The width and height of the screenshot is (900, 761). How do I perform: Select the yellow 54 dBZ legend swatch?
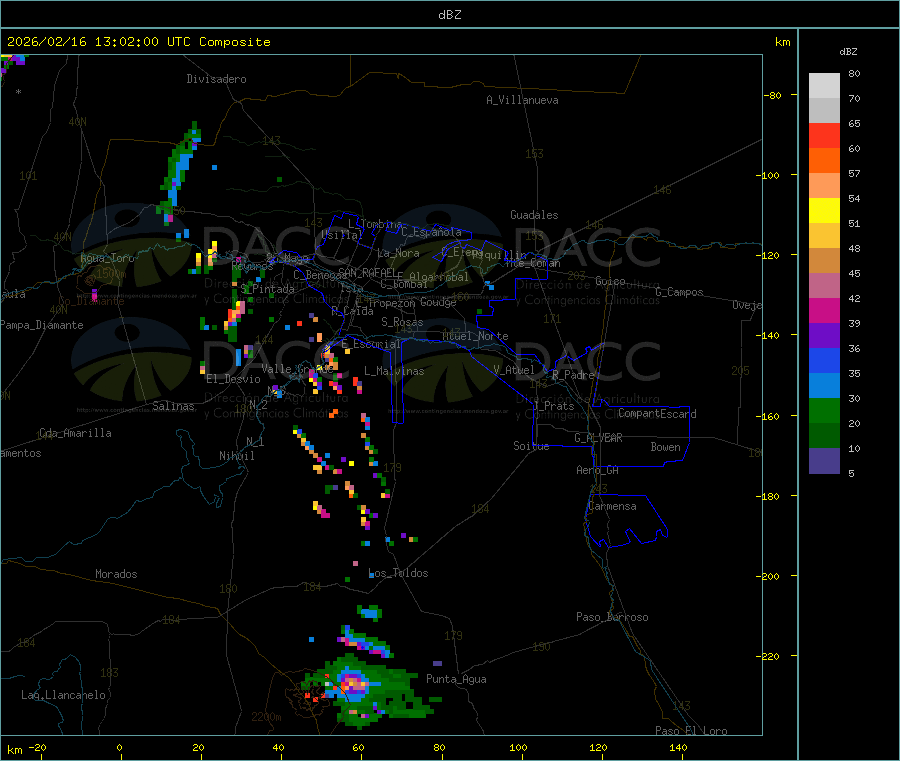point(824,211)
